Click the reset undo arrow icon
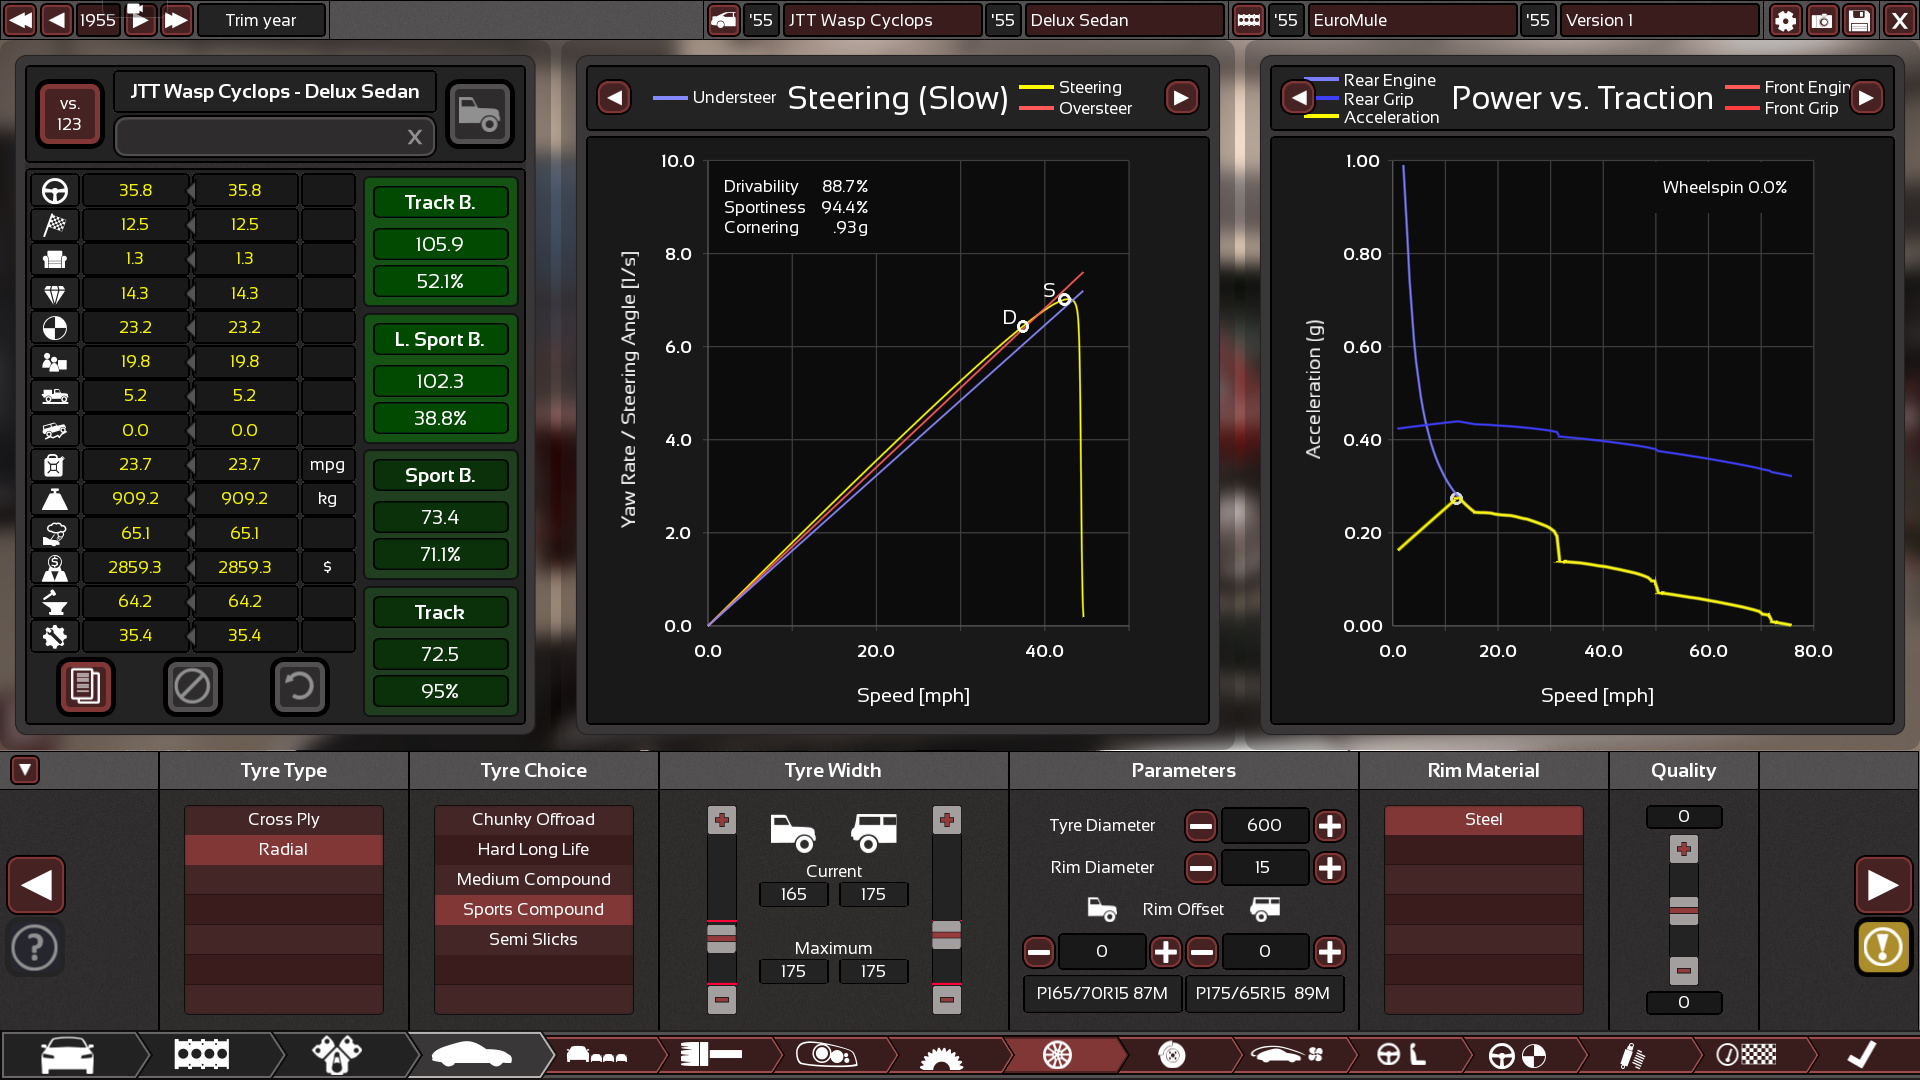The width and height of the screenshot is (1920, 1080). point(299,687)
